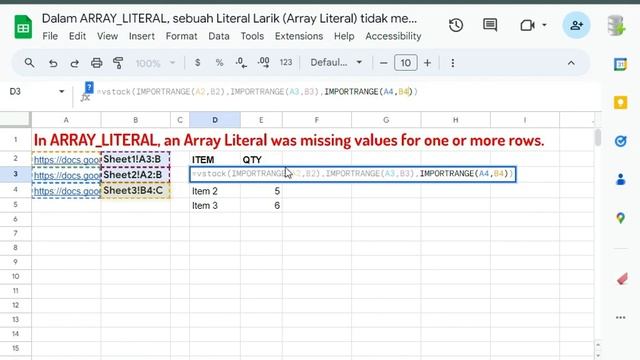Print the spreadsheet
The width and height of the screenshot is (640, 360).
(x=96, y=63)
